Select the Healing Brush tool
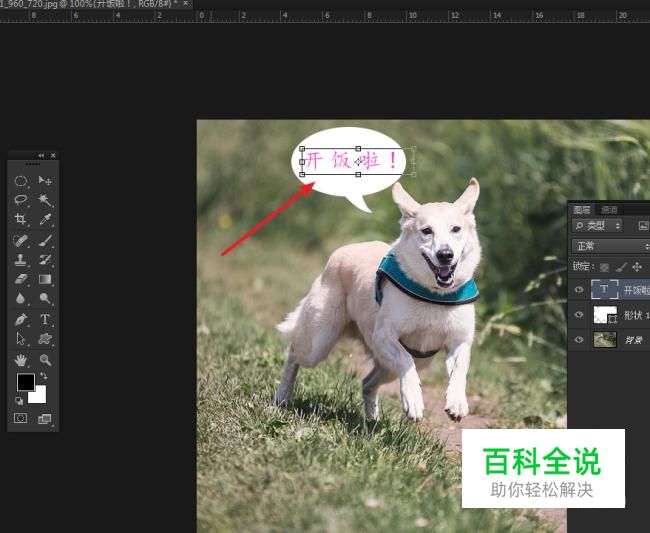 point(21,240)
